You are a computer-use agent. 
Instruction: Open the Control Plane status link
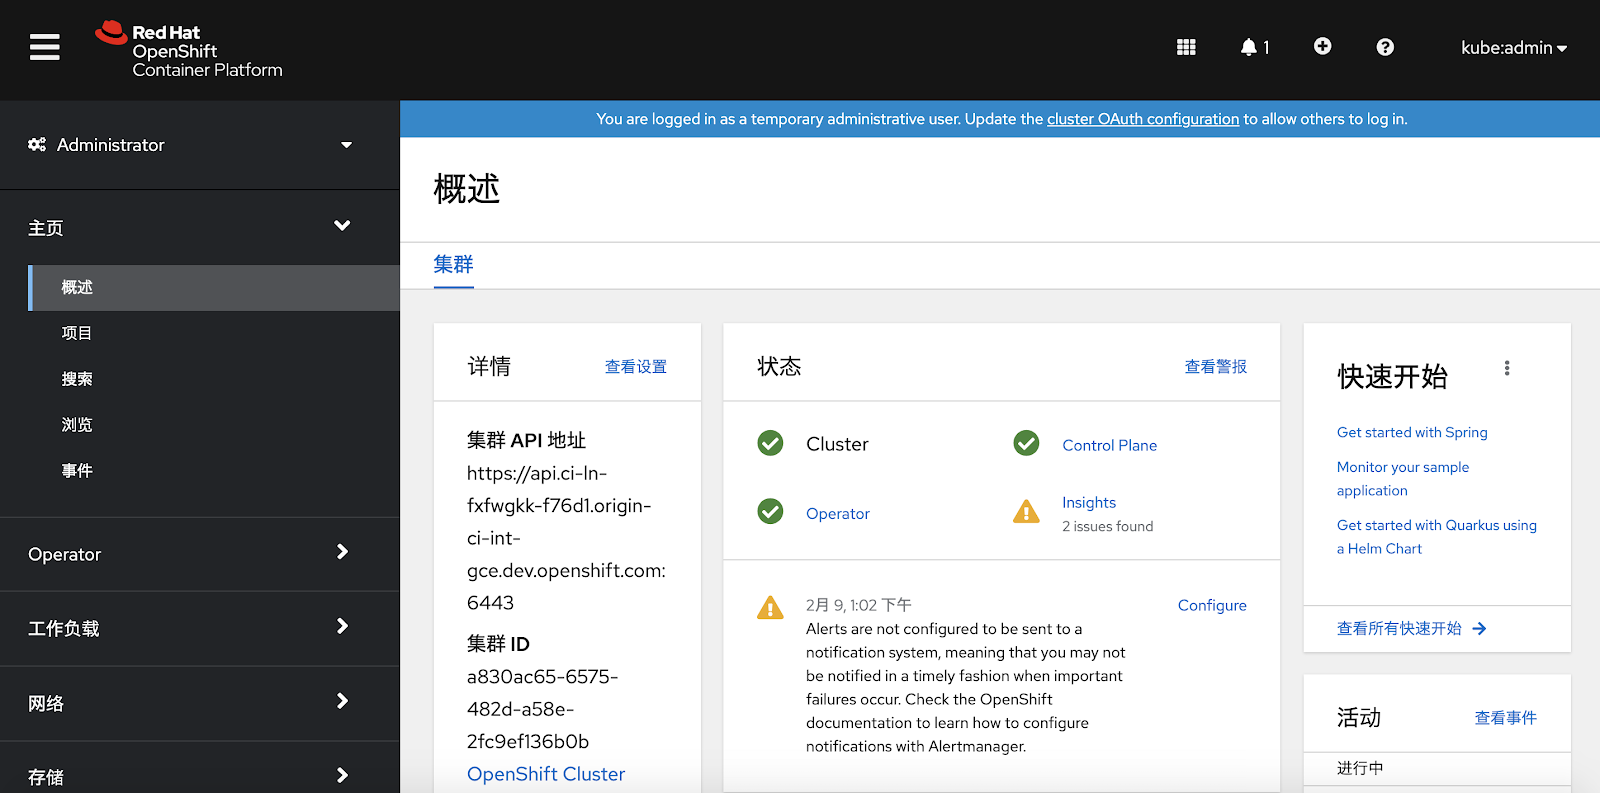(x=1109, y=445)
